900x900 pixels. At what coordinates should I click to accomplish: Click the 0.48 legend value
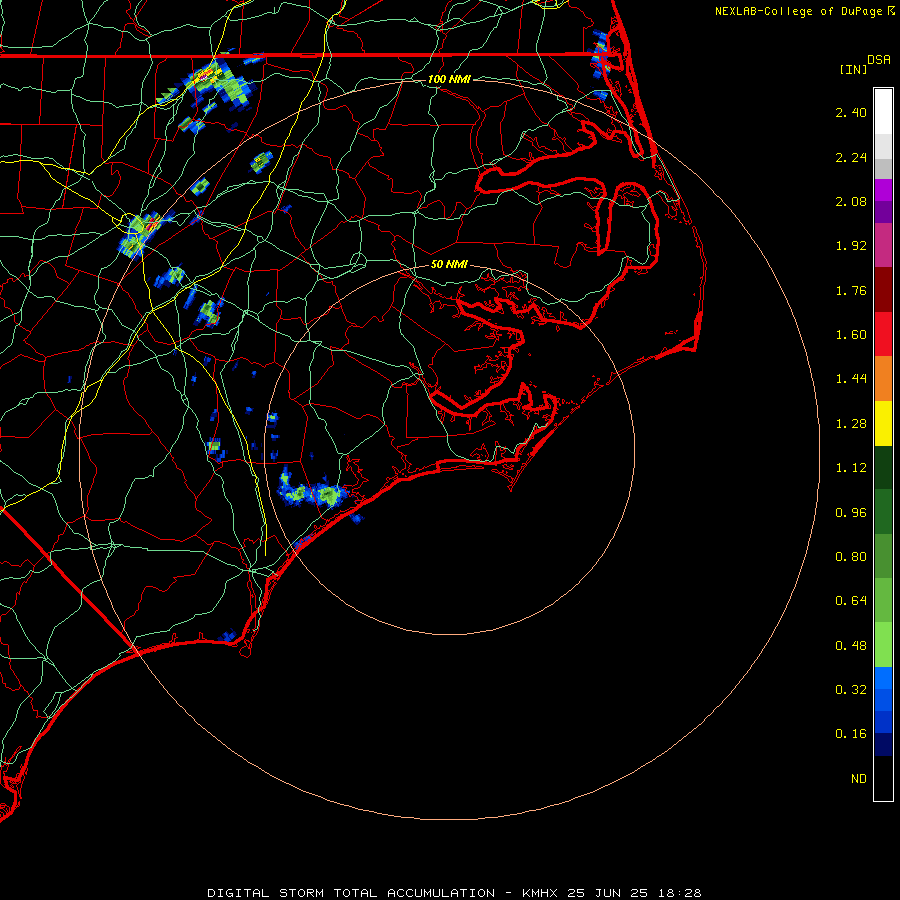point(851,646)
